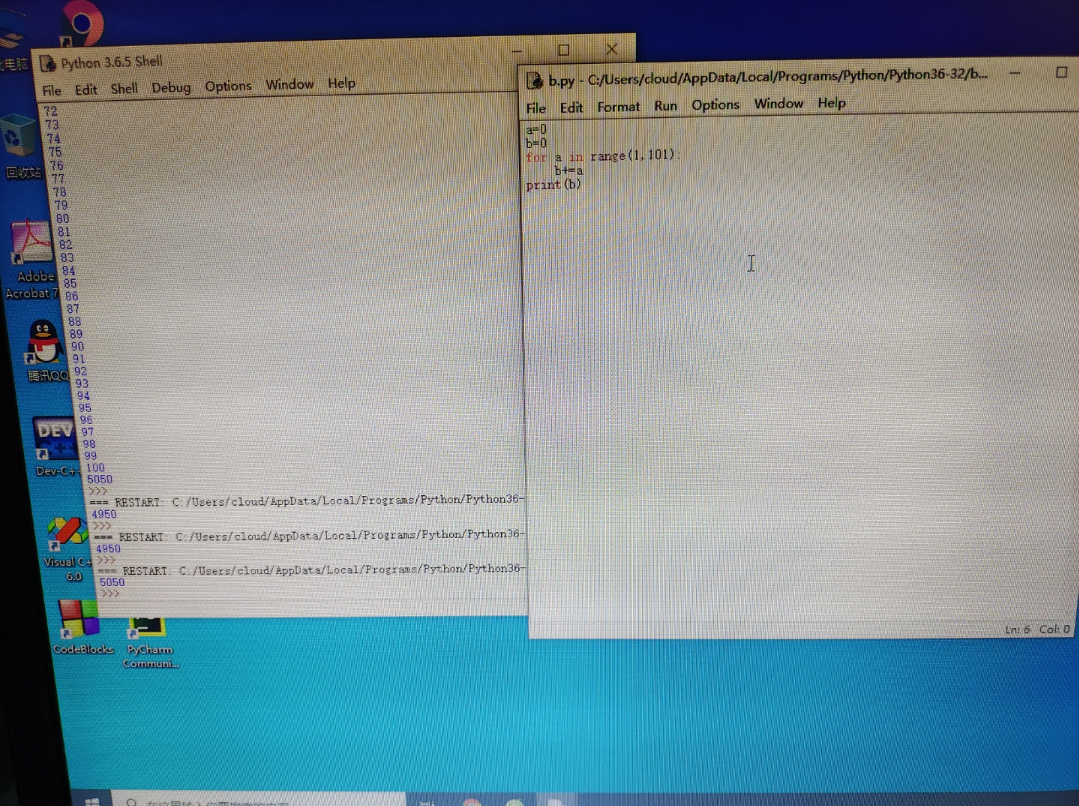
Task: Click output number '72' in Shell
Action: point(50,111)
